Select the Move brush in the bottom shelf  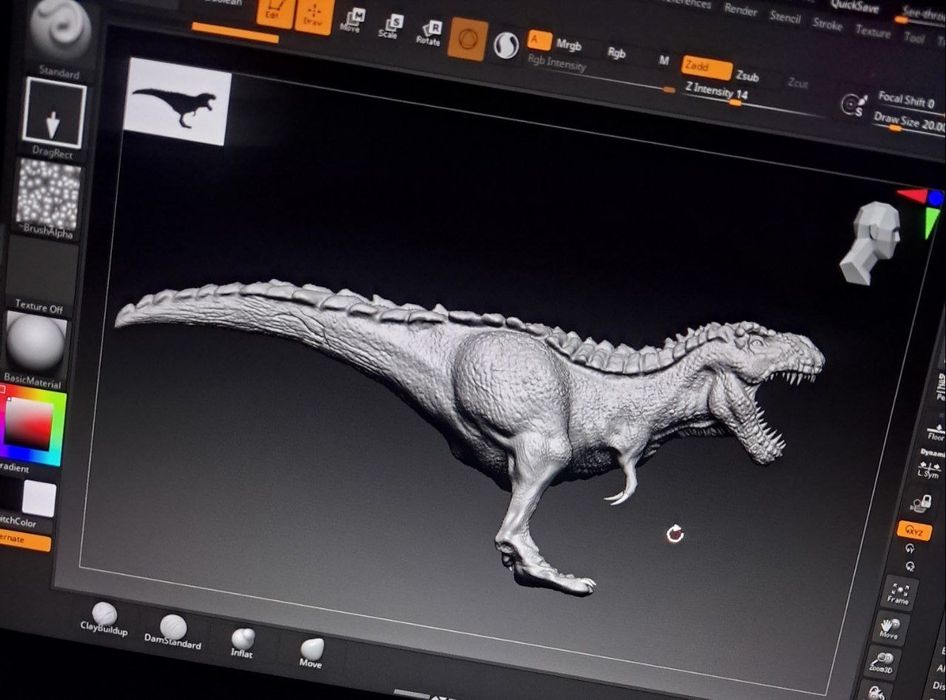click(311, 654)
